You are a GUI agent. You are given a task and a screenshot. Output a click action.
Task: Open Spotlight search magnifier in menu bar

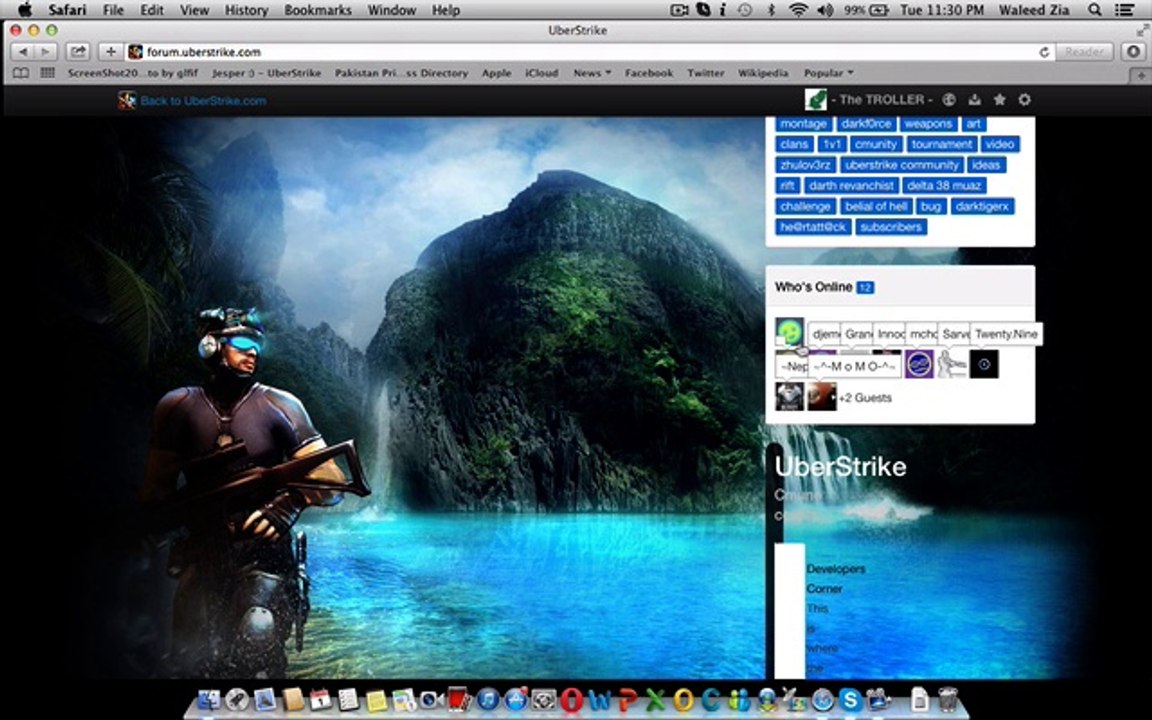1094,10
